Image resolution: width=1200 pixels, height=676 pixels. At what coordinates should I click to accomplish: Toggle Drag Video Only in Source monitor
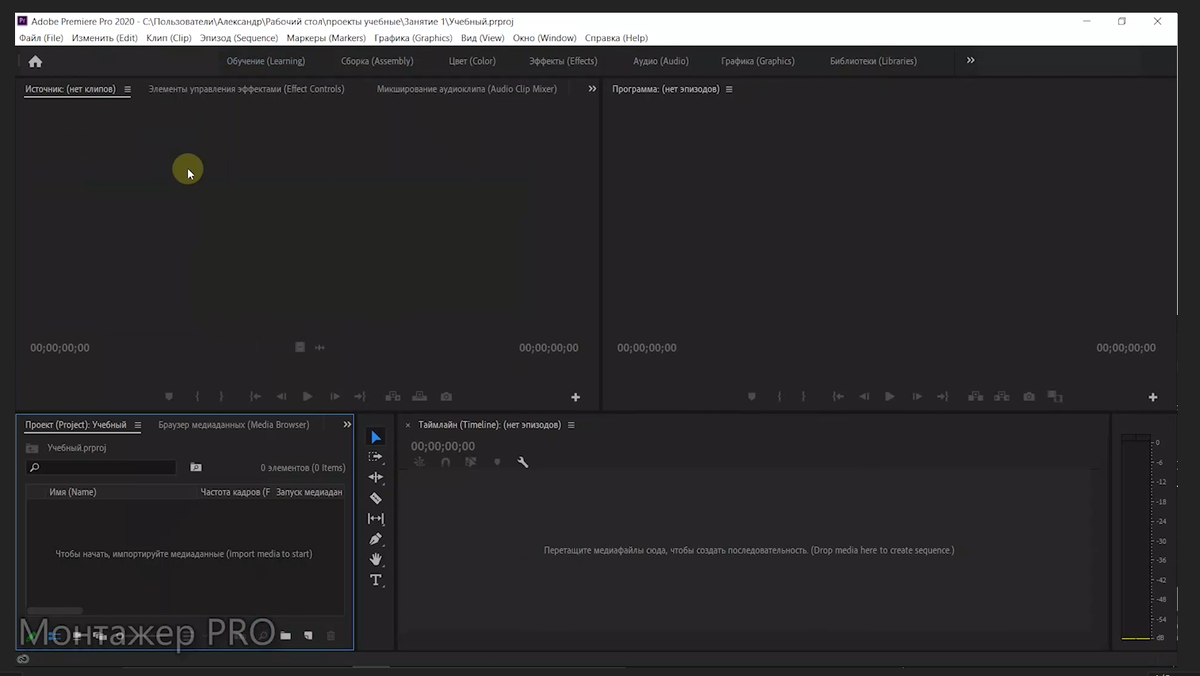pos(299,347)
